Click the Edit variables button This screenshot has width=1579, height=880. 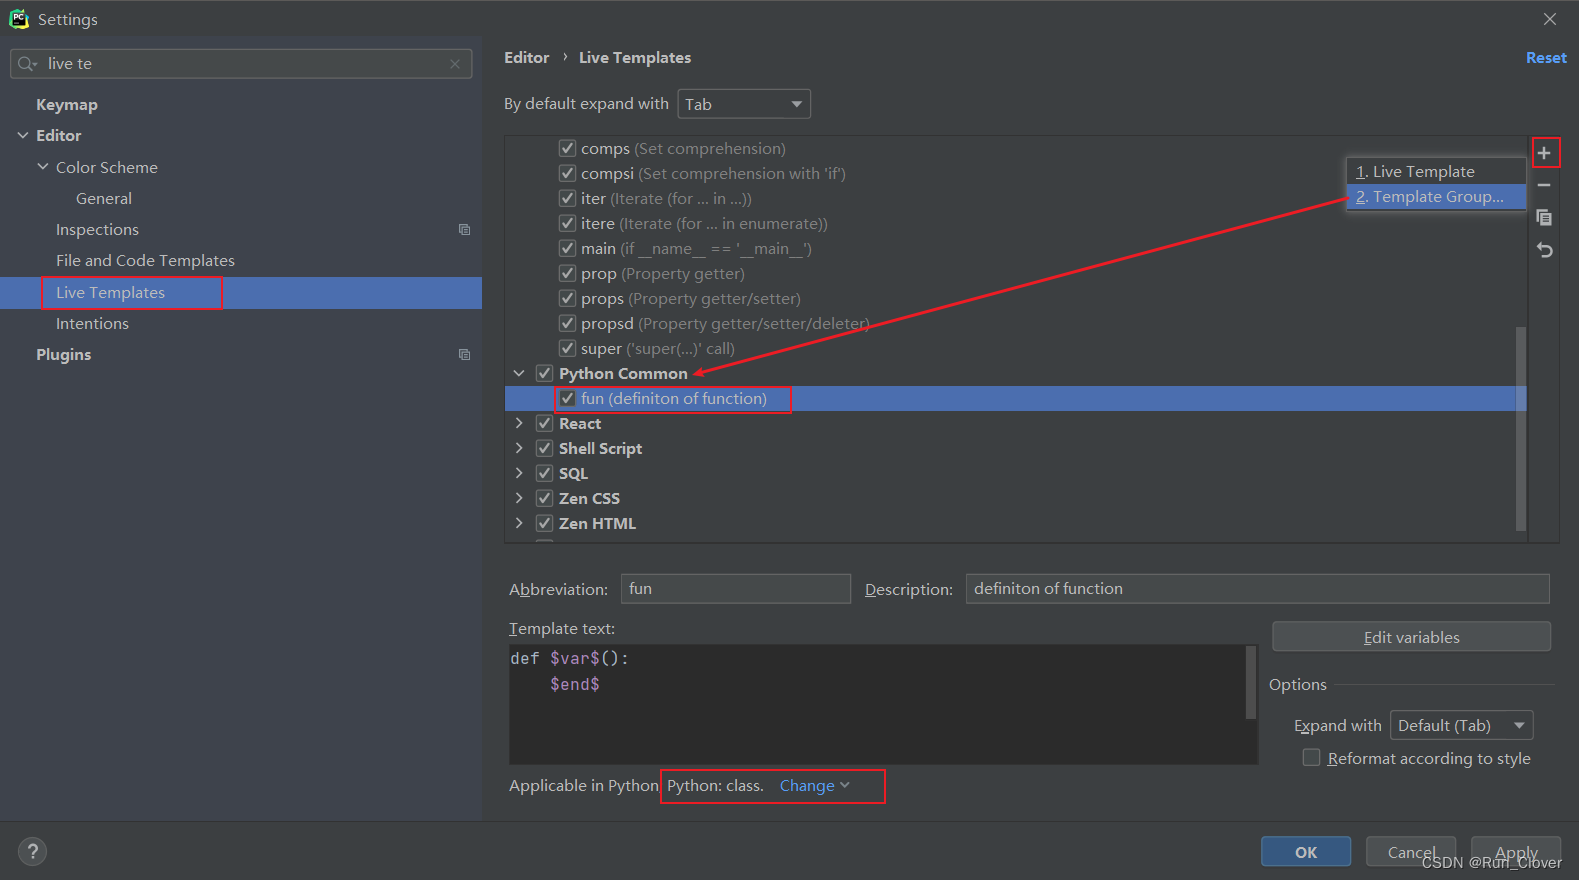1411,637
